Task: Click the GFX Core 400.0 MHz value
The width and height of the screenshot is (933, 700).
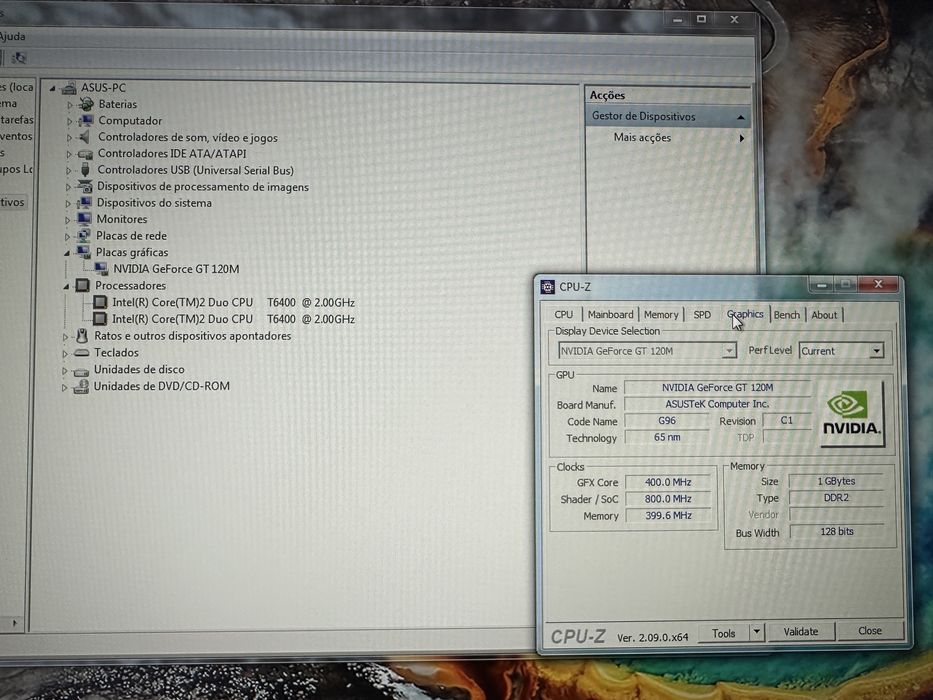Action: 668,483
